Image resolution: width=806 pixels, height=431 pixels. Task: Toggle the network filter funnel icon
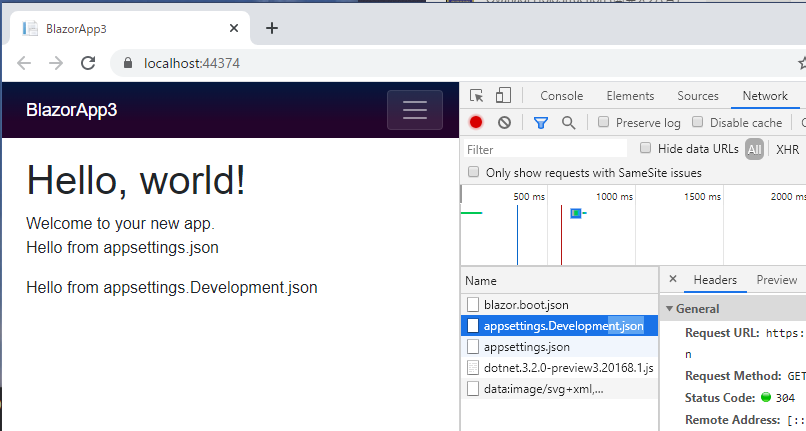[541, 122]
